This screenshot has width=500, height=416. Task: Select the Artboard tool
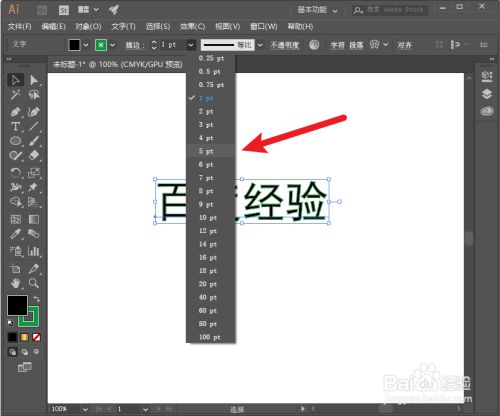[x=15, y=269]
